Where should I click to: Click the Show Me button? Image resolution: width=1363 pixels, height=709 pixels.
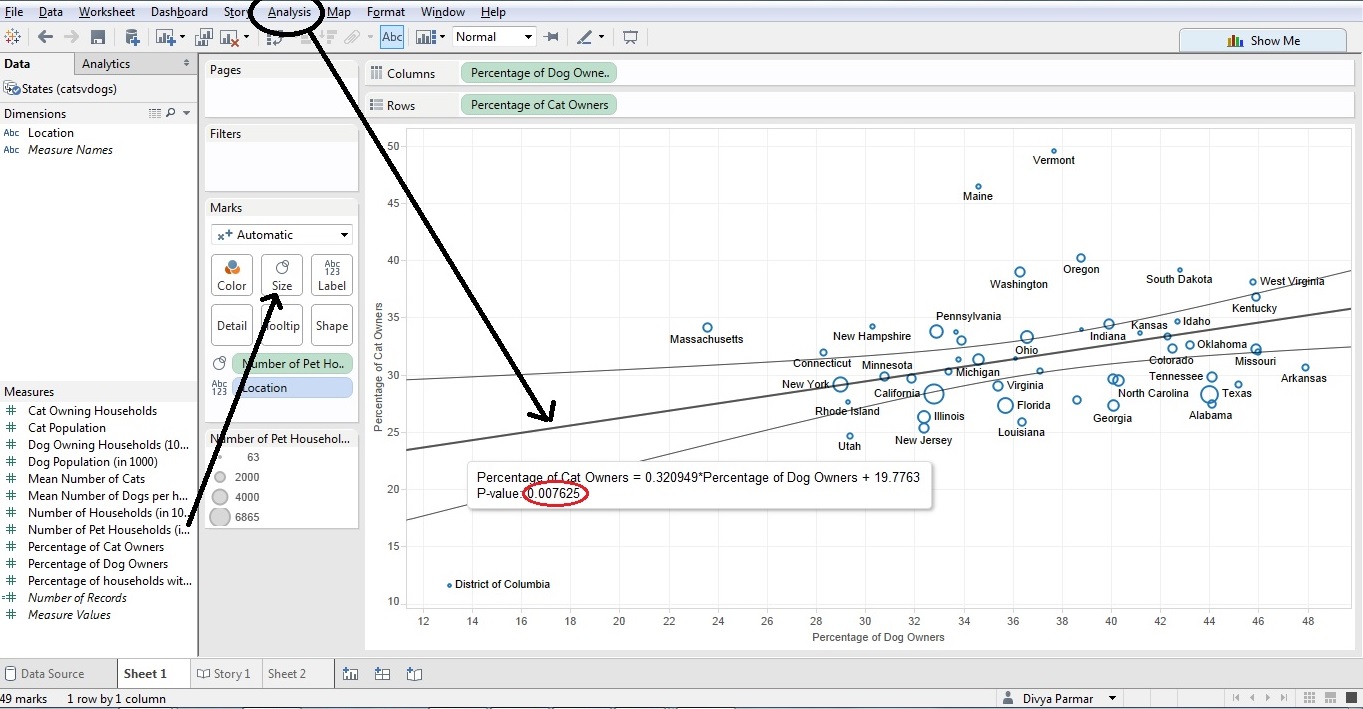pyautogui.click(x=1263, y=41)
